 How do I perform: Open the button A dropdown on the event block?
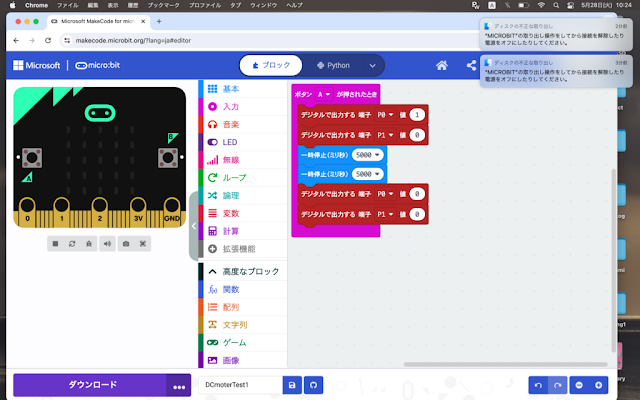pyautogui.click(x=324, y=94)
